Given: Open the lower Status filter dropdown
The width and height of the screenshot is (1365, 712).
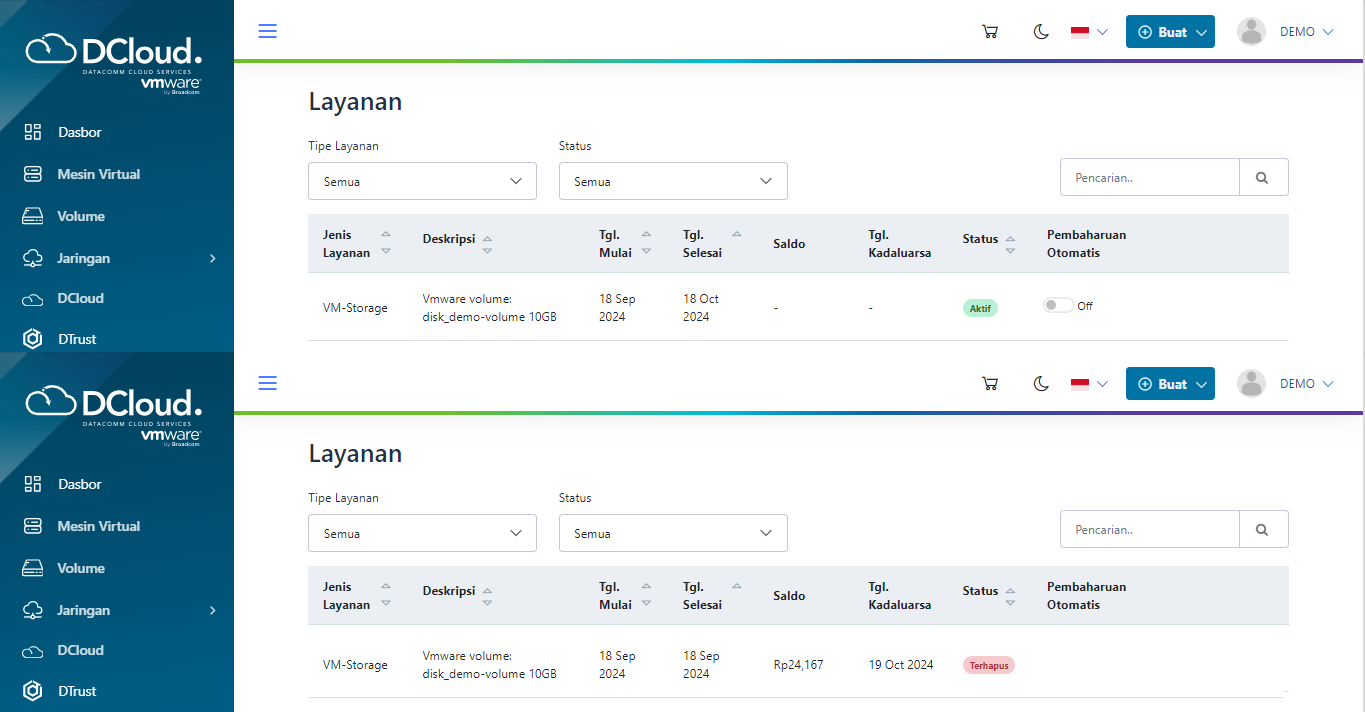Looking at the screenshot, I should [673, 533].
